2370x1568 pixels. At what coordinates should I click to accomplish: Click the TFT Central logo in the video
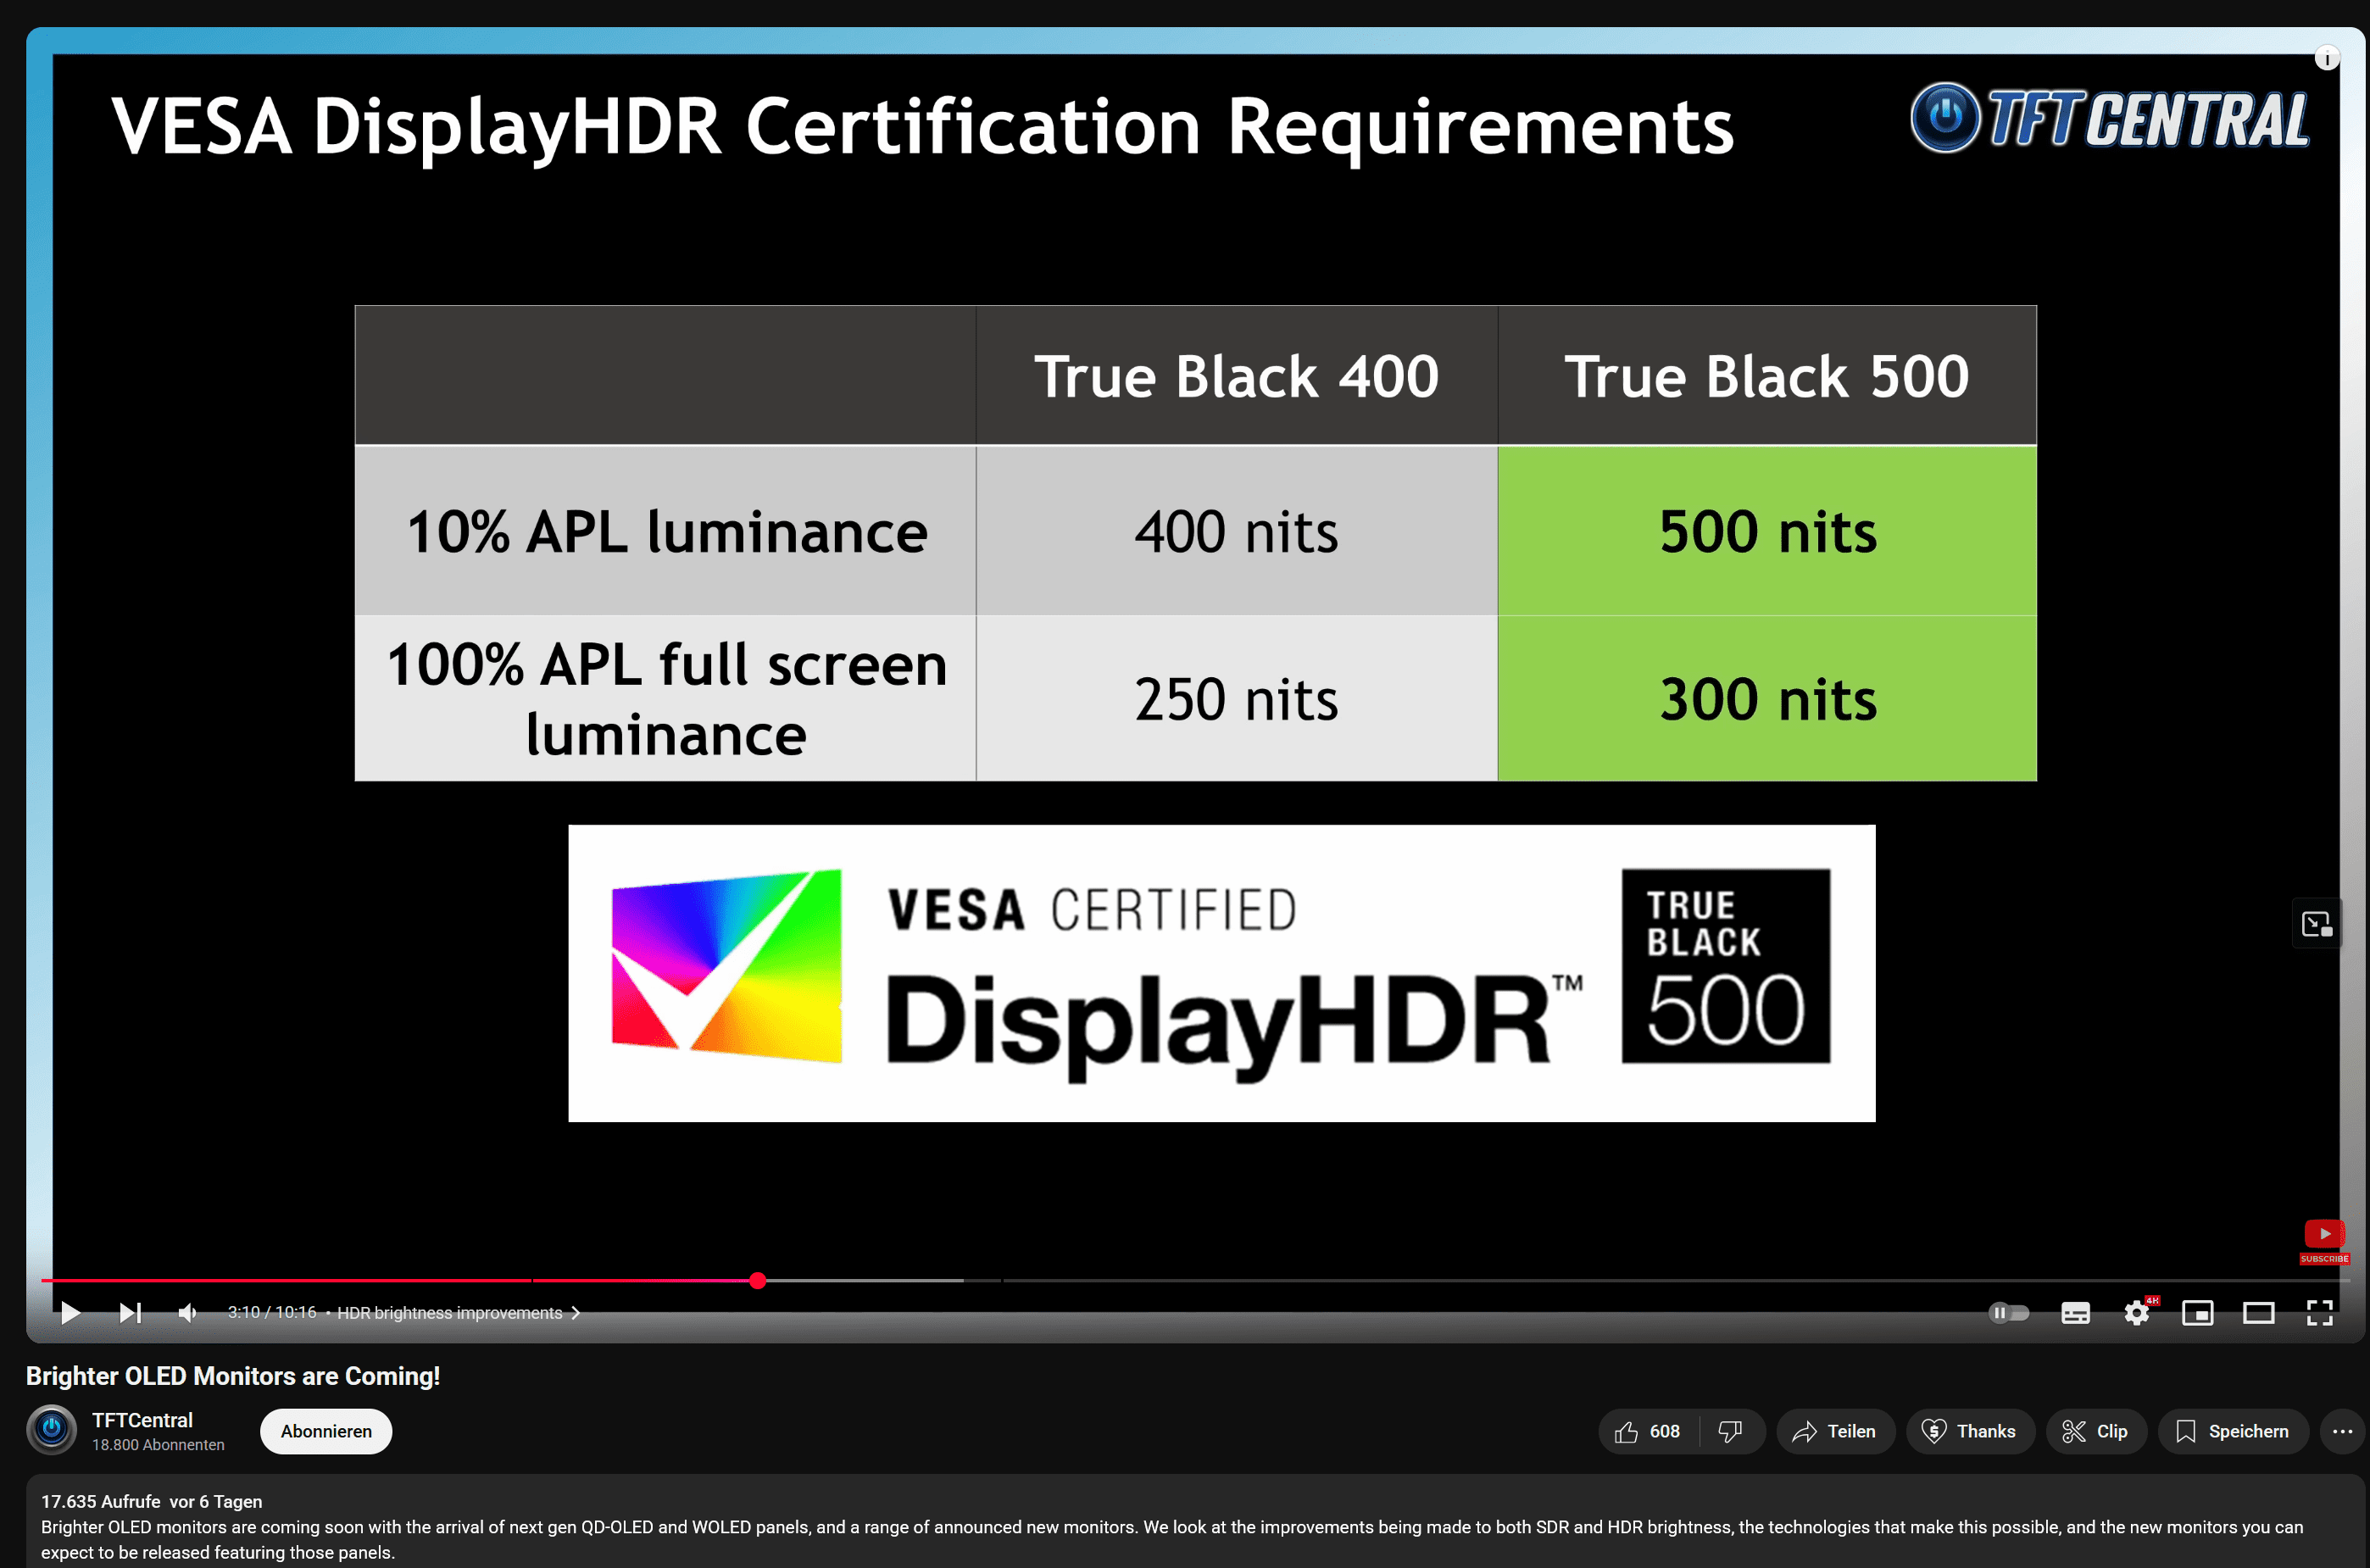[2110, 118]
